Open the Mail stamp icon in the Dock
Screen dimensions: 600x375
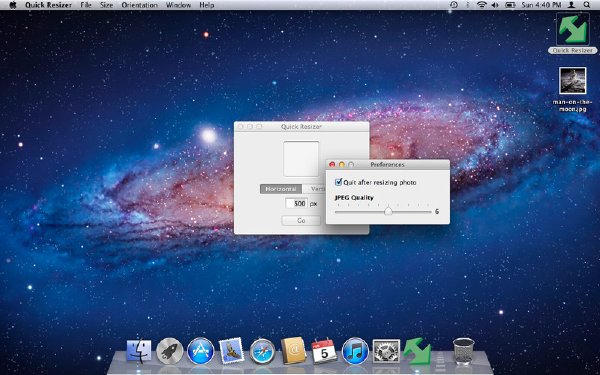232,351
